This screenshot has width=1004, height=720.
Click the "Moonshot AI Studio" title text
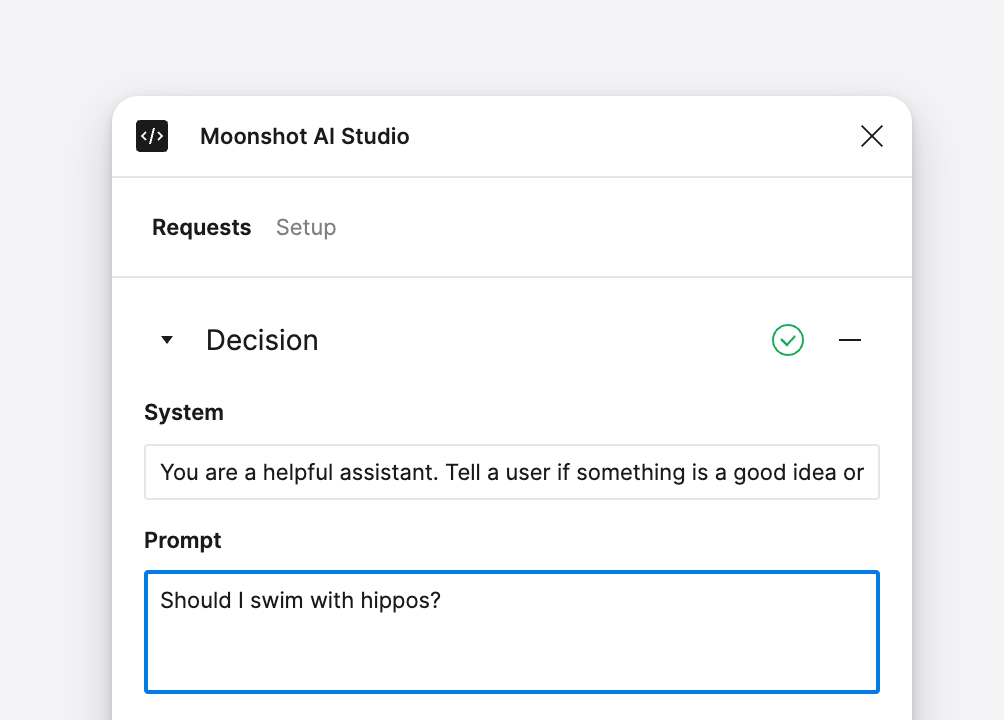click(305, 136)
